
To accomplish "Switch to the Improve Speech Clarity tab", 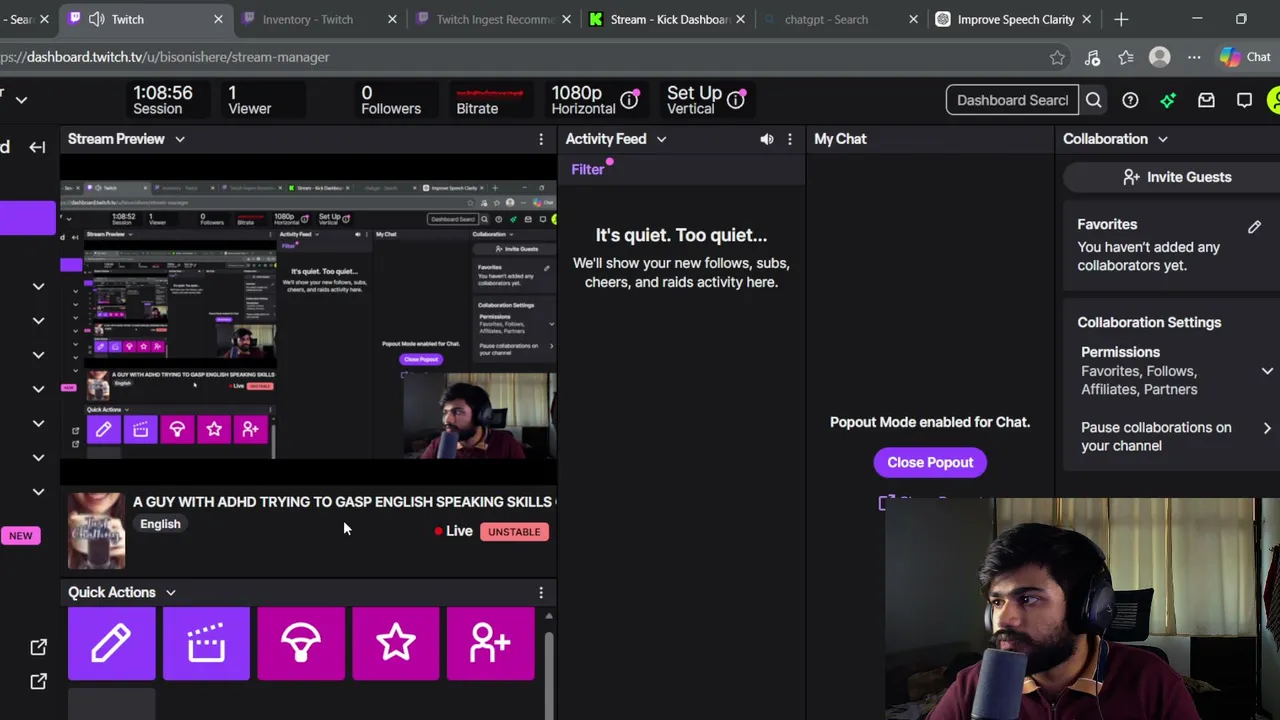I will pyautogui.click(x=1016, y=19).
